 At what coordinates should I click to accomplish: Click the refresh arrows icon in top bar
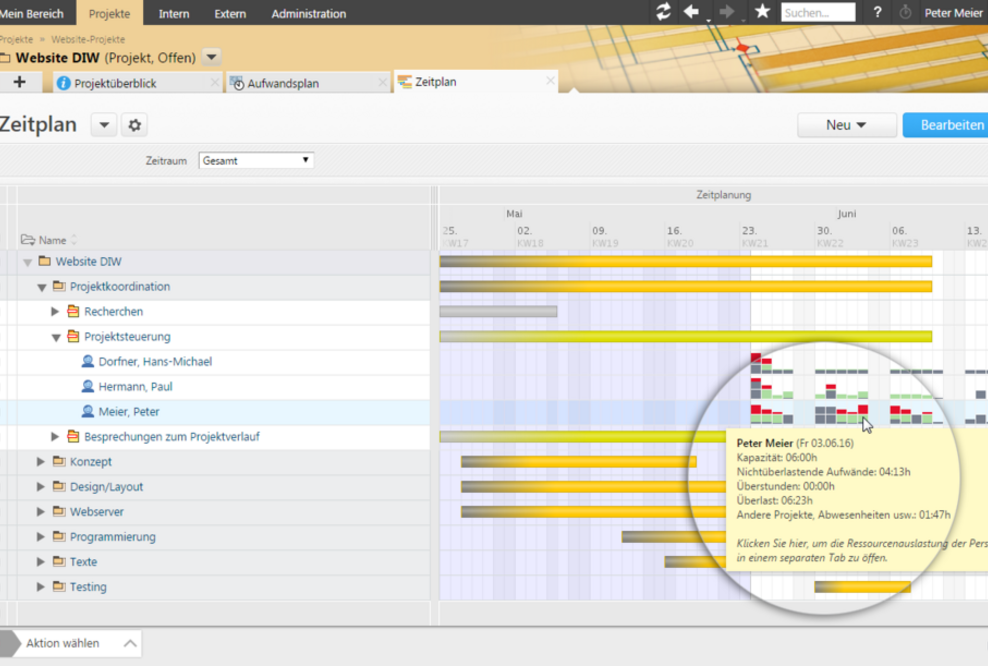(x=663, y=12)
